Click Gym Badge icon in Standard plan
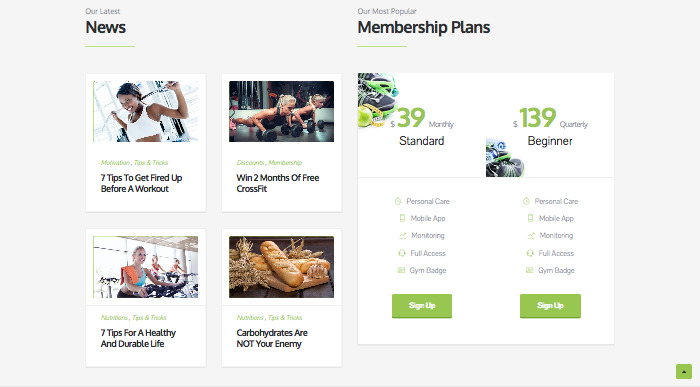 (401, 270)
